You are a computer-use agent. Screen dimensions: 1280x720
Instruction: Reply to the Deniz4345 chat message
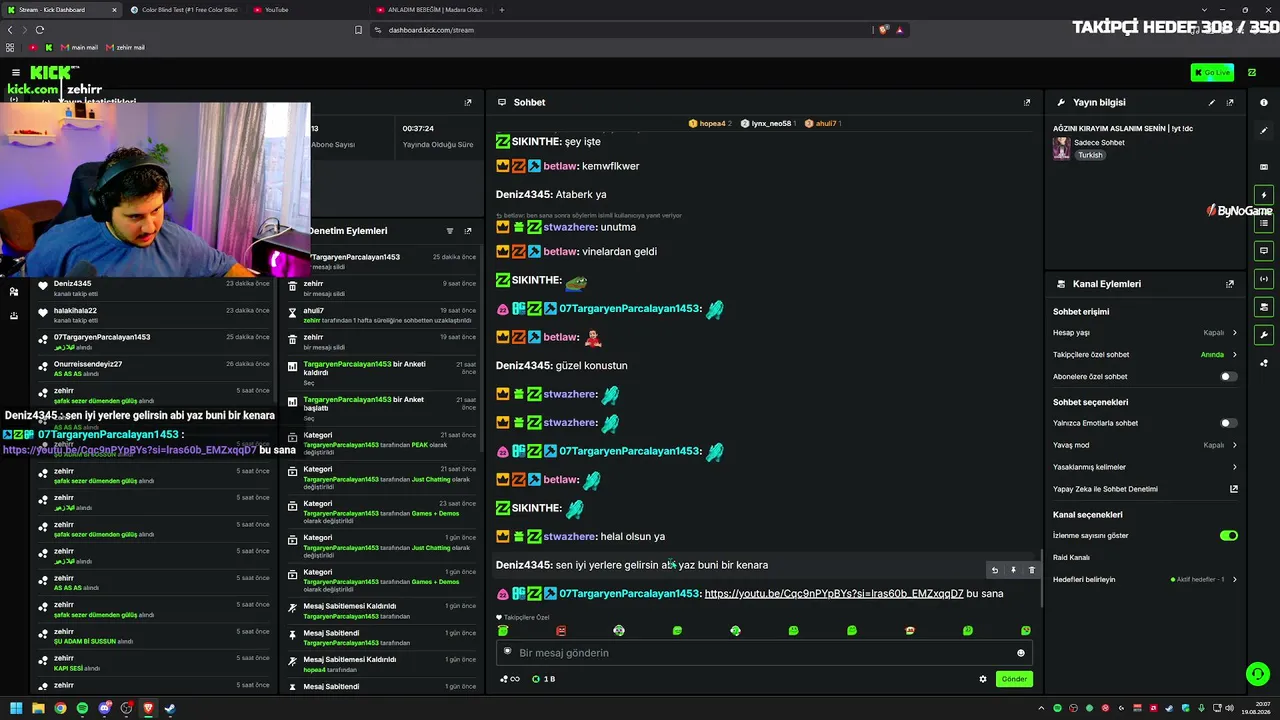tap(994, 570)
